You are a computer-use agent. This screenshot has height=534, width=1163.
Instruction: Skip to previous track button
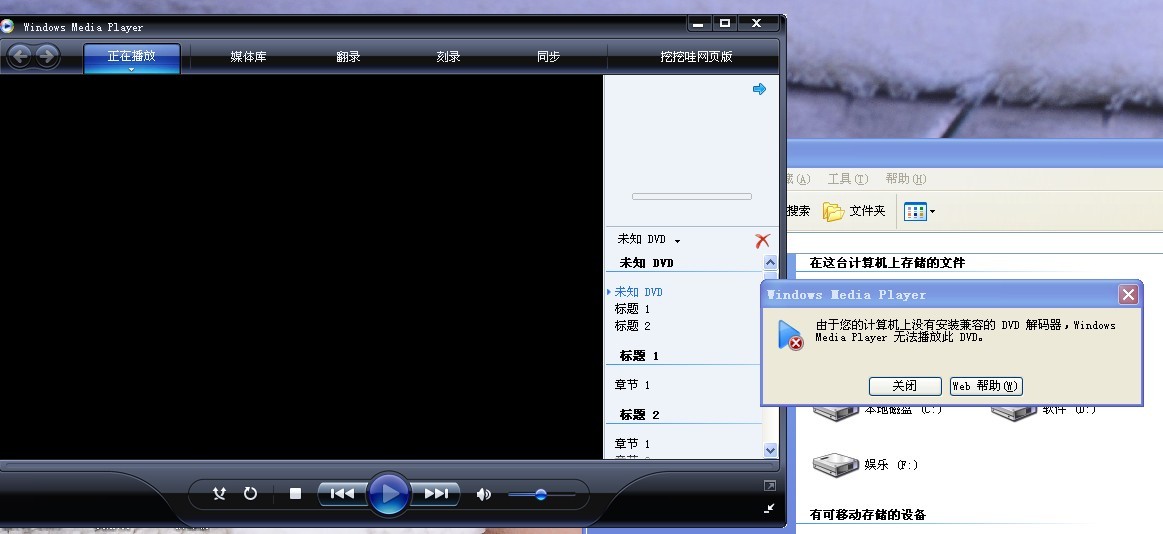[342, 493]
